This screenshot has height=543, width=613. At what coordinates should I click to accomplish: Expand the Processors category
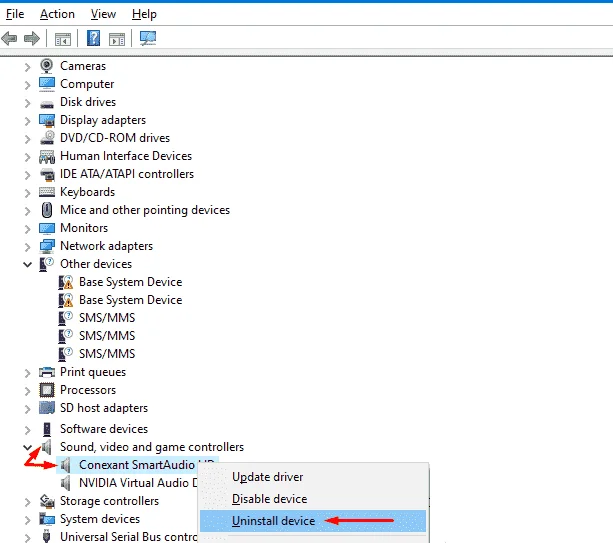point(27,391)
